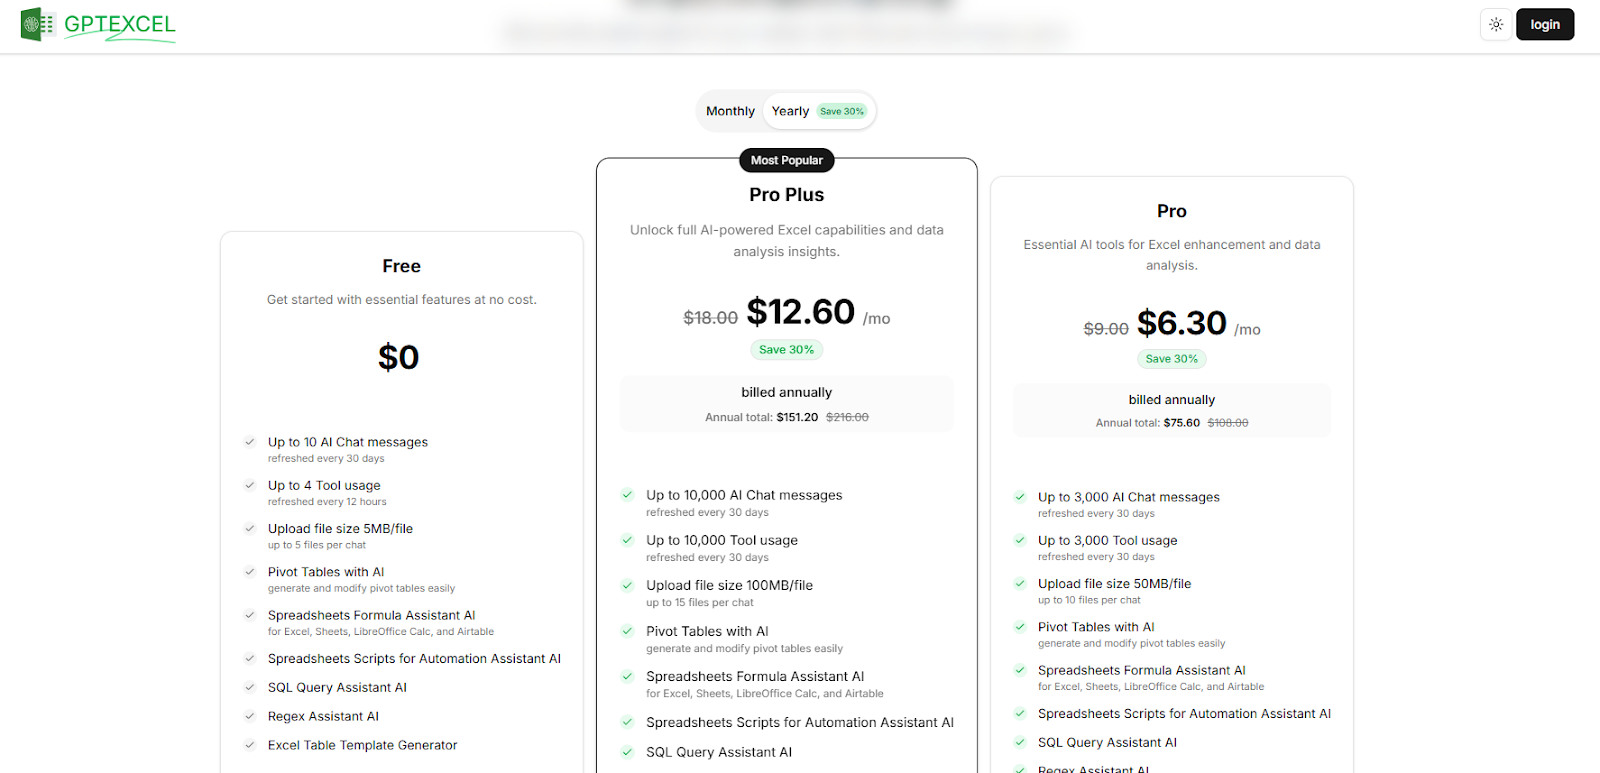The height and width of the screenshot is (773, 1600).
Task: Click the GPTExcel spreadsheet logo icon
Action: coord(37,23)
